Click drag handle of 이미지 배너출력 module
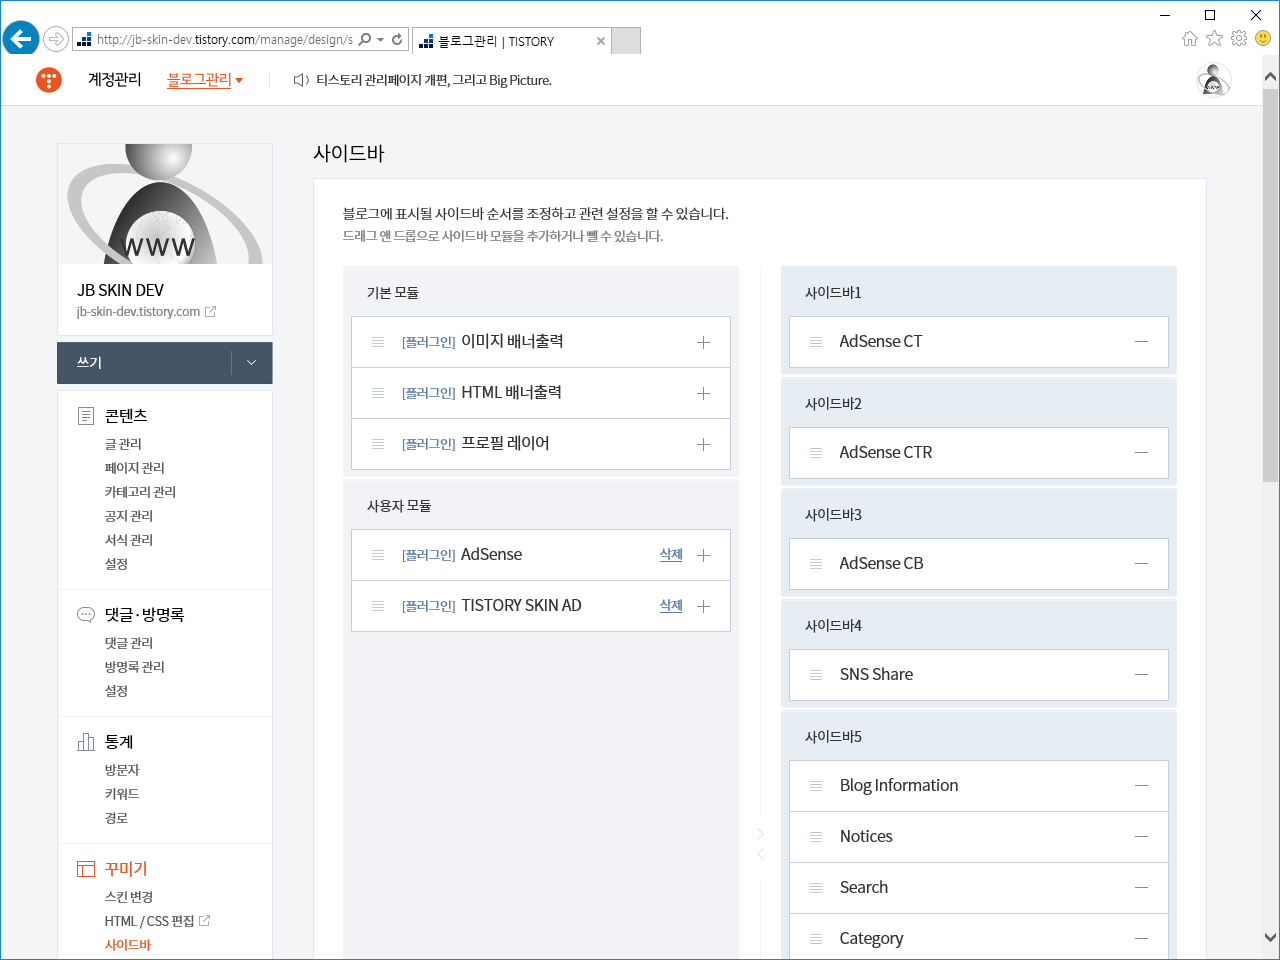The height and width of the screenshot is (960, 1280). (378, 342)
